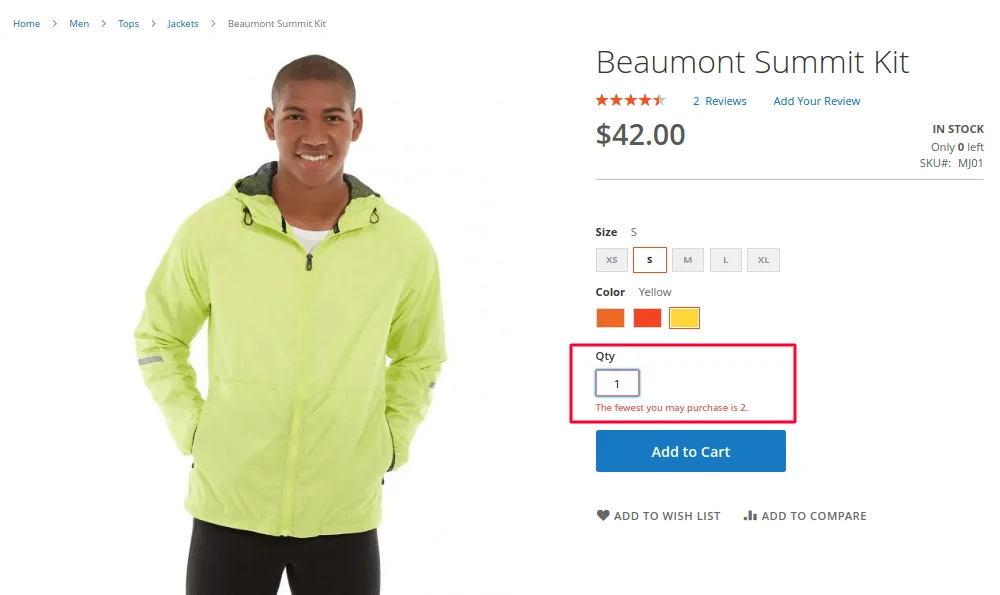
Task: Click Add Your Review link
Action: point(817,101)
